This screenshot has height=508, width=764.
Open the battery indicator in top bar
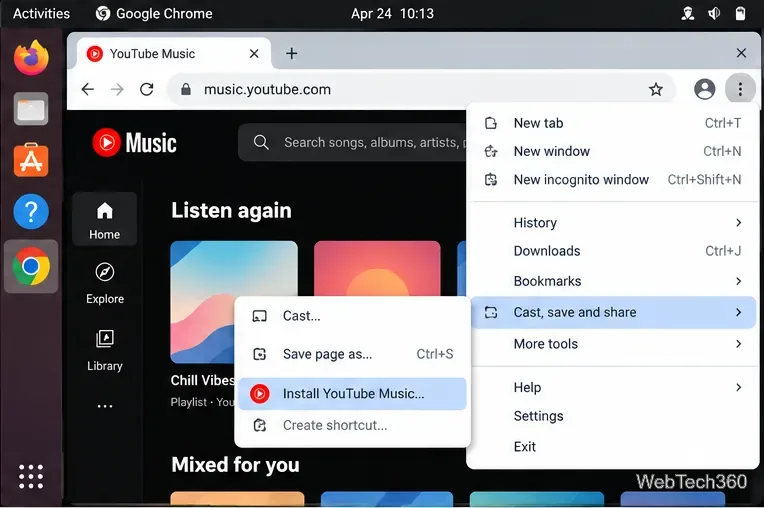(740, 13)
